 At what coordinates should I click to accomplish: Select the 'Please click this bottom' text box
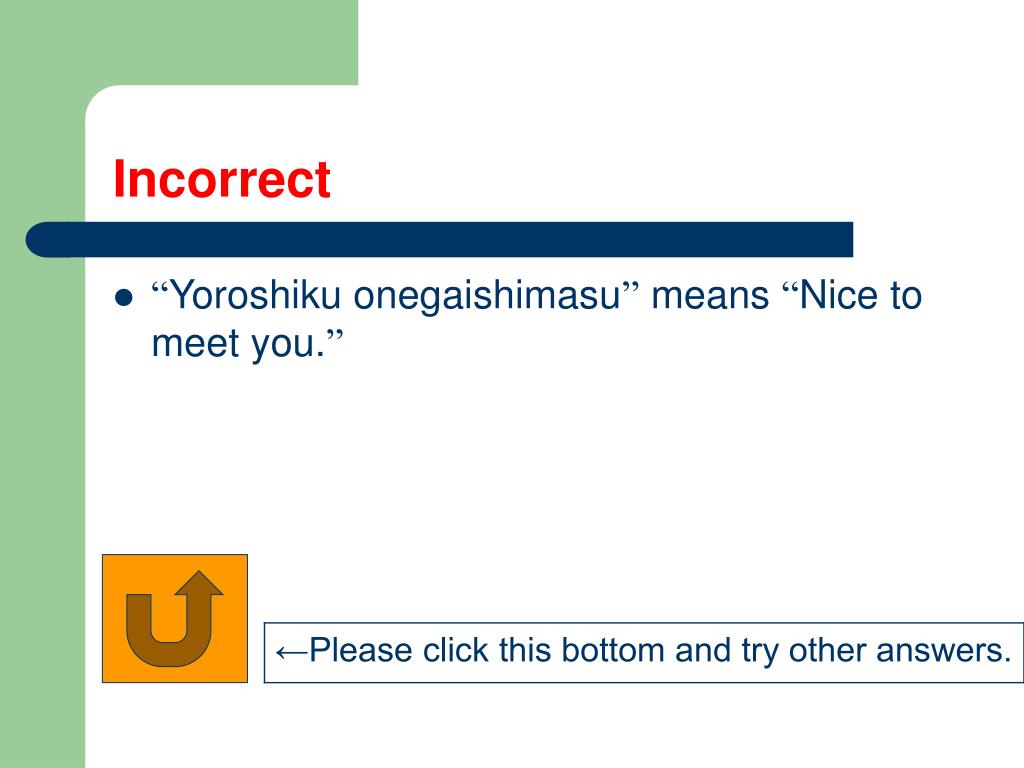[x=643, y=652]
